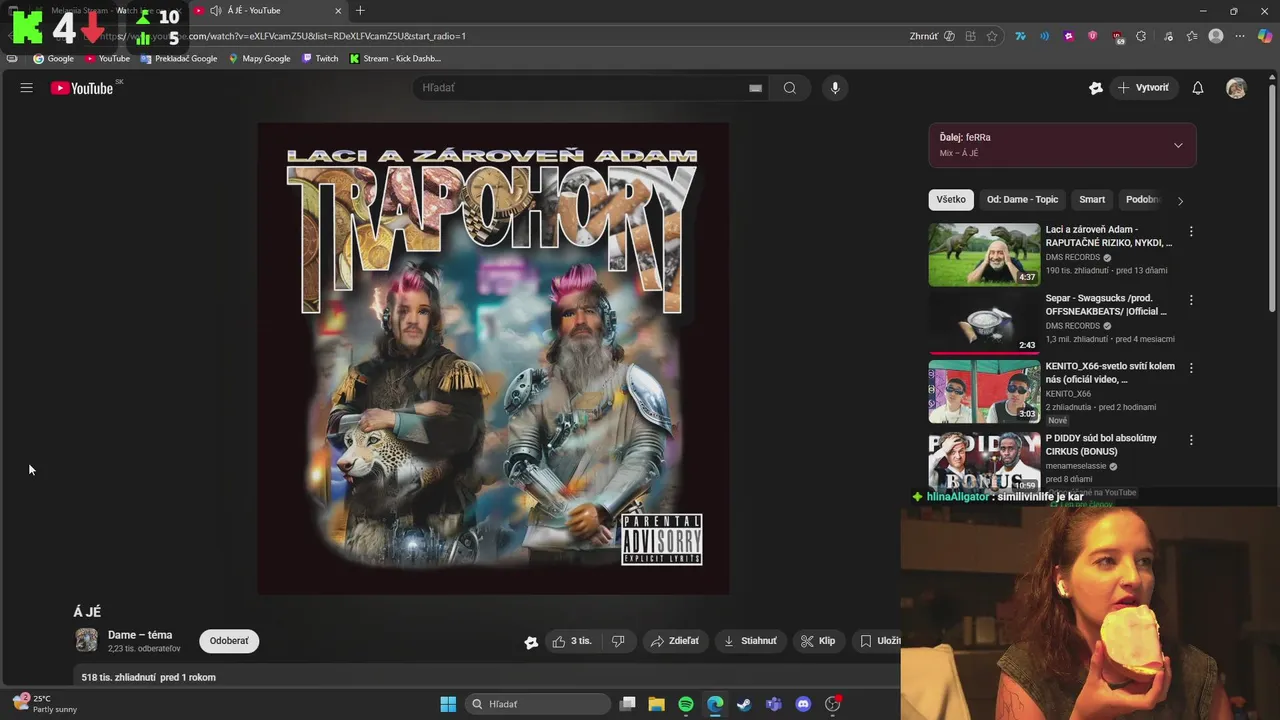Open the browser extensions puzzle icon

coord(1141,36)
